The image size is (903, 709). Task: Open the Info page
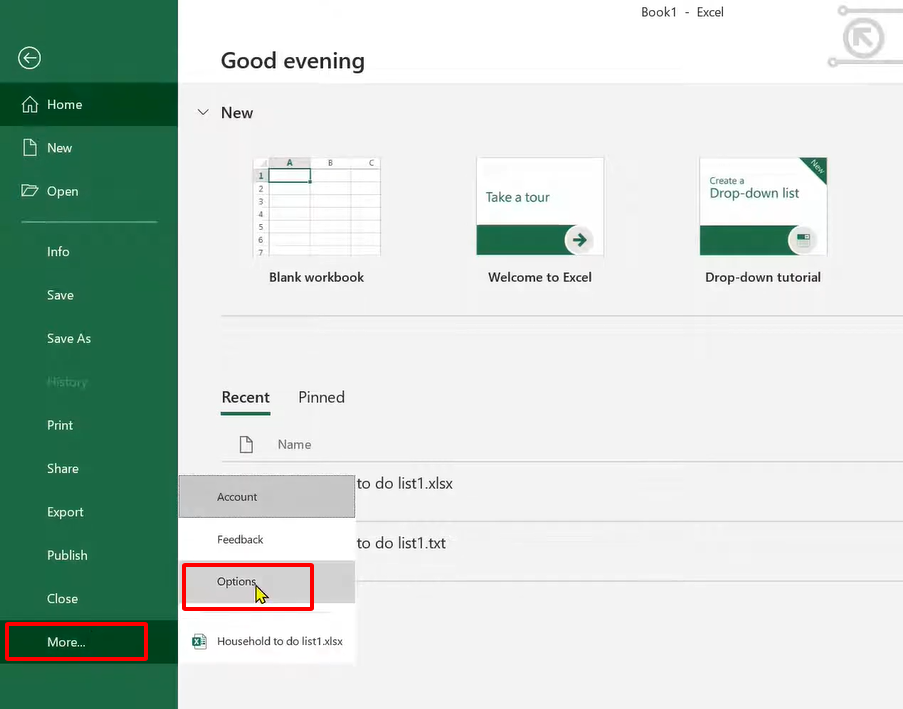point(89,252)
